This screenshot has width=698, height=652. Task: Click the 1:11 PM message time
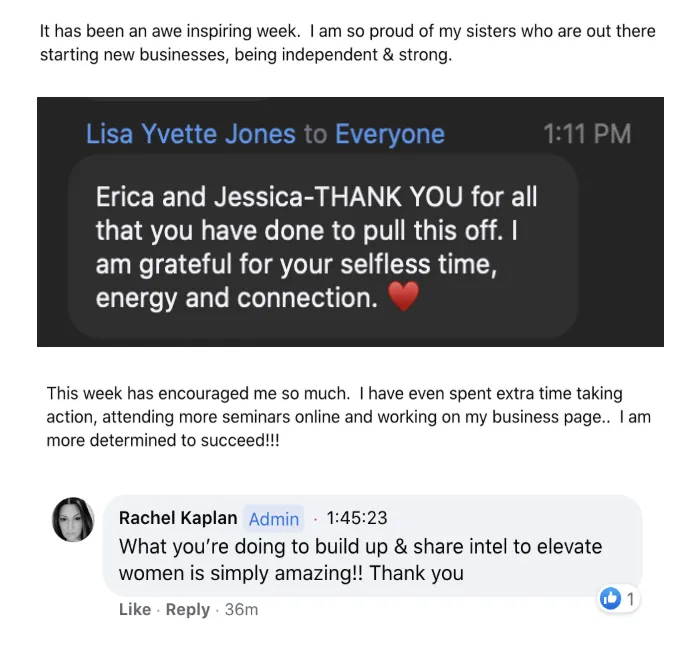pos(587,134)
